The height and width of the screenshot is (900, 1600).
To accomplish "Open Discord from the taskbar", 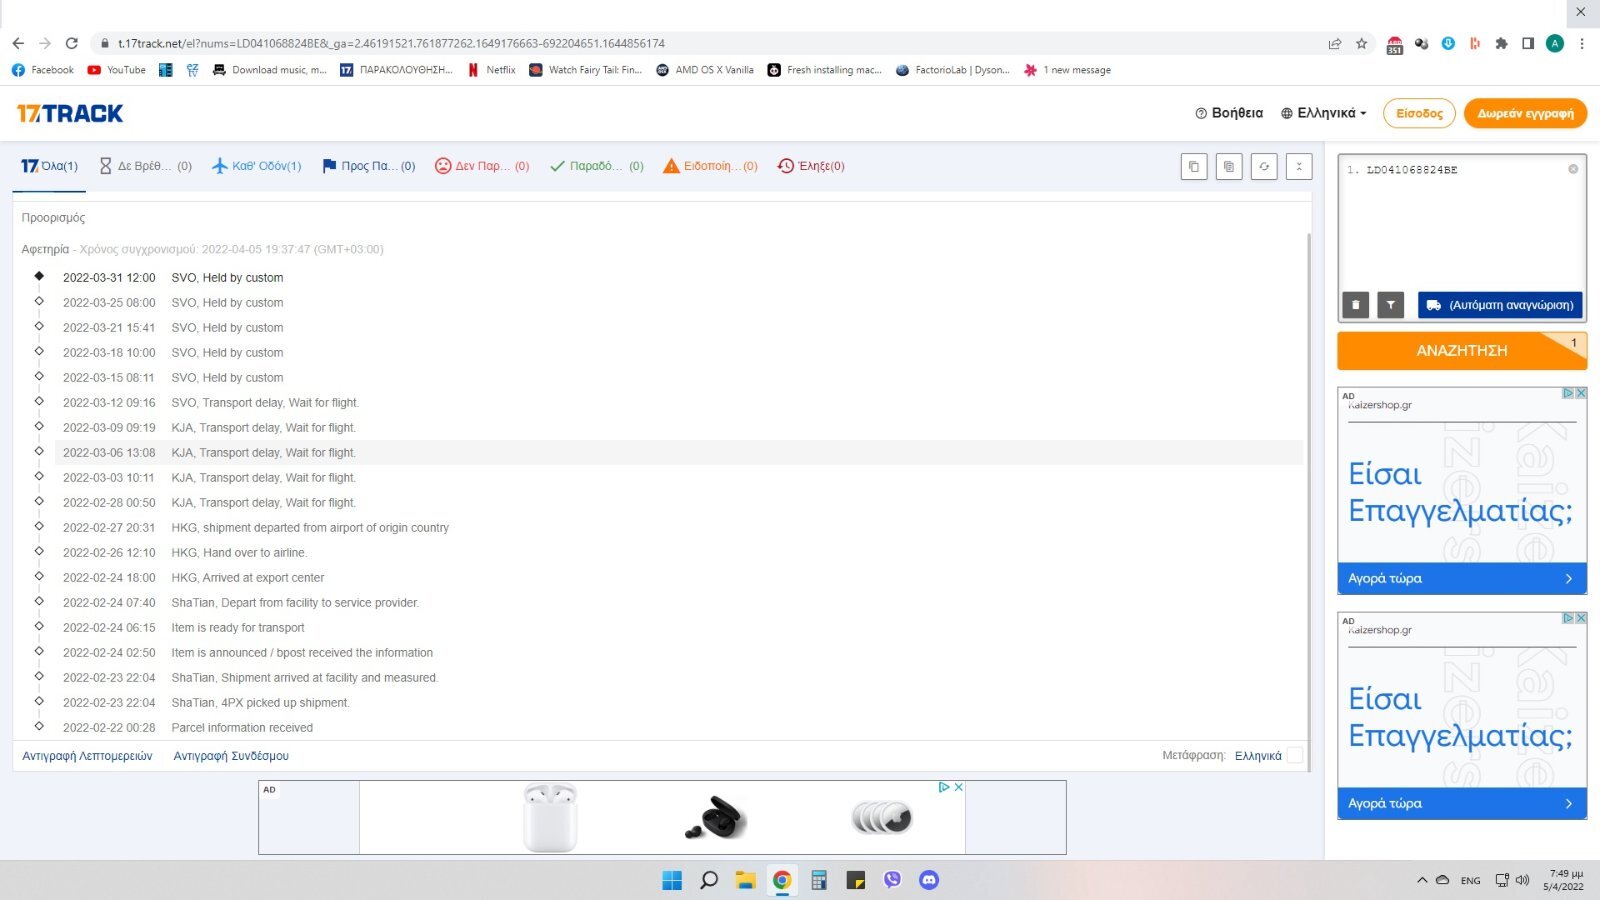I will pos(929,880).
